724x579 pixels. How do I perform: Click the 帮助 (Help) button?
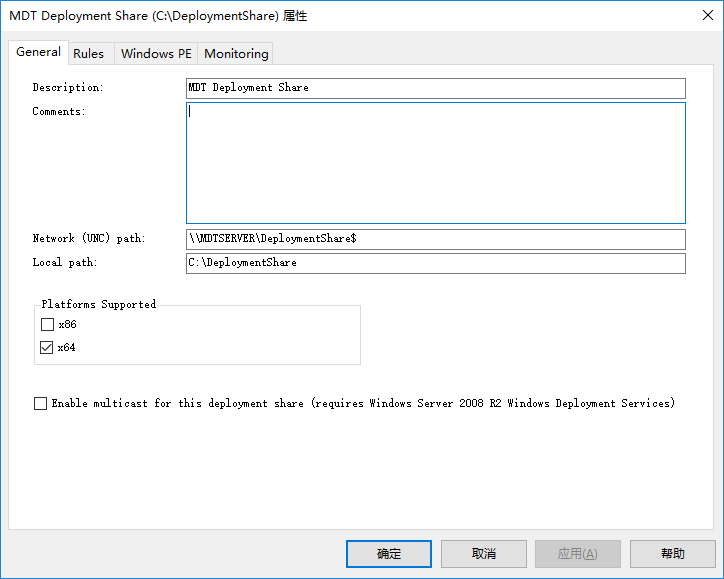click(672, 554)
